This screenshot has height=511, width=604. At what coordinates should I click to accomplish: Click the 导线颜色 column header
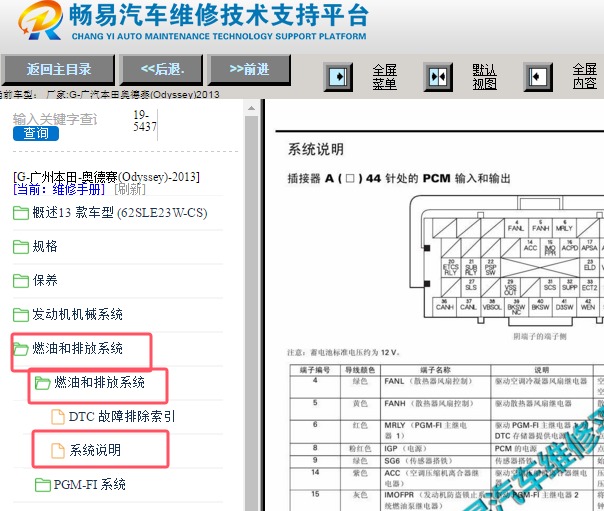pyautogui.click(x=360, y=370)
